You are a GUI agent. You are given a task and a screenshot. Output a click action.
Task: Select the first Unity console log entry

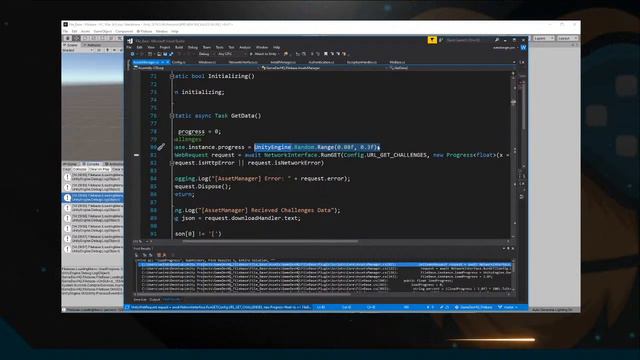point(93,177)
